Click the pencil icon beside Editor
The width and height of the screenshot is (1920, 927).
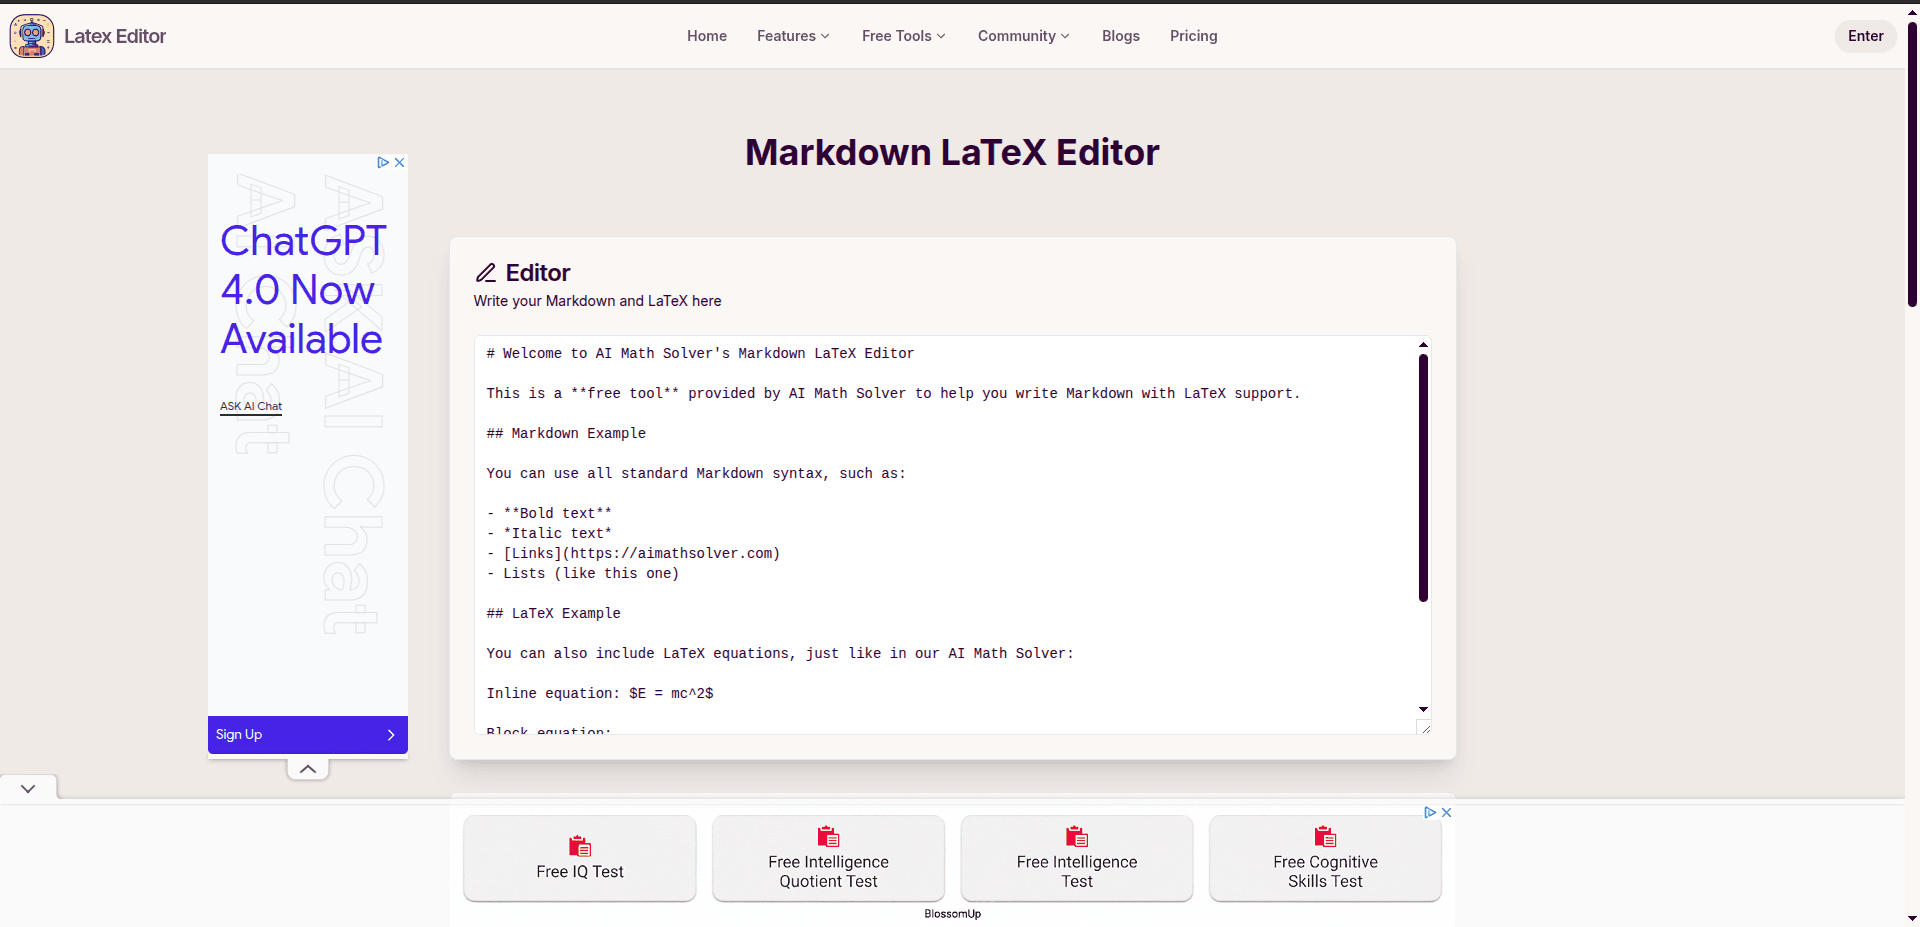(486, 273)
